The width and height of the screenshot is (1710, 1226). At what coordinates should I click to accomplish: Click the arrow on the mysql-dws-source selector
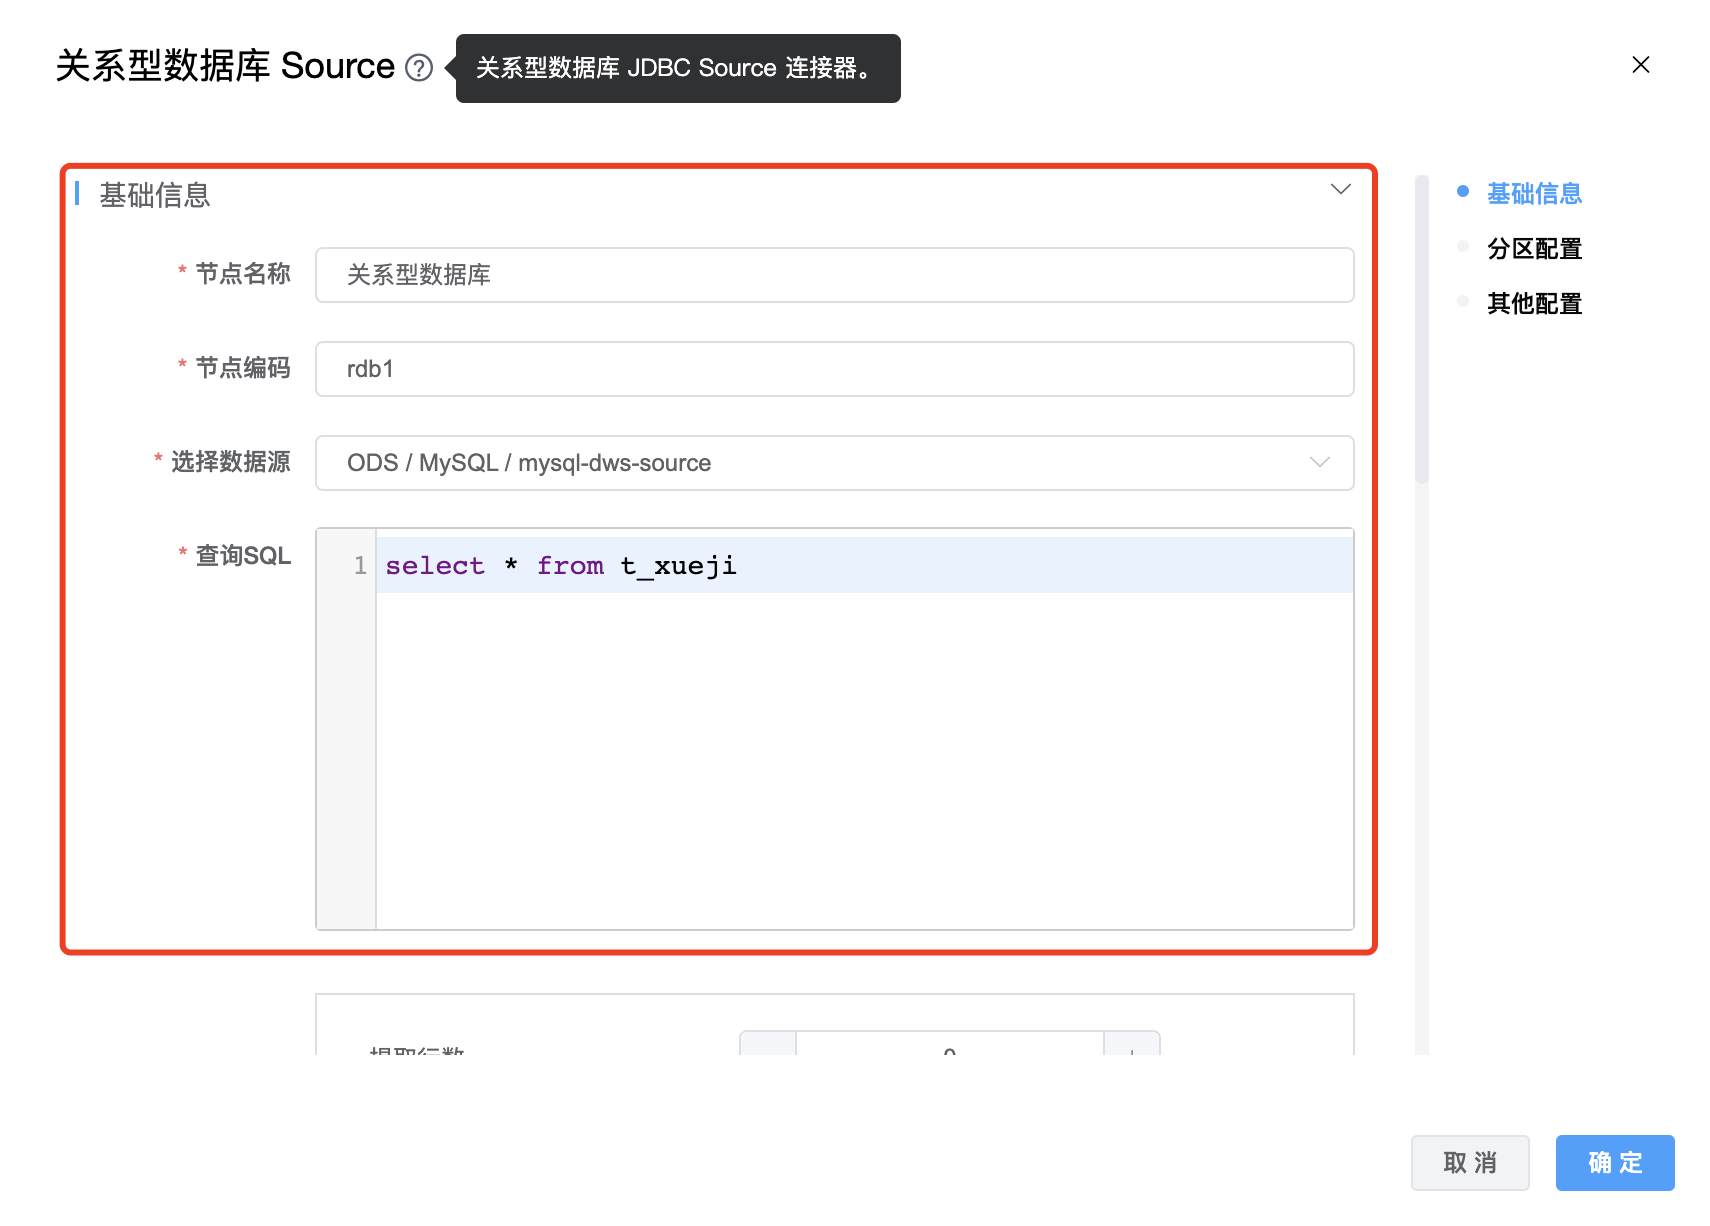[1319, 463]
